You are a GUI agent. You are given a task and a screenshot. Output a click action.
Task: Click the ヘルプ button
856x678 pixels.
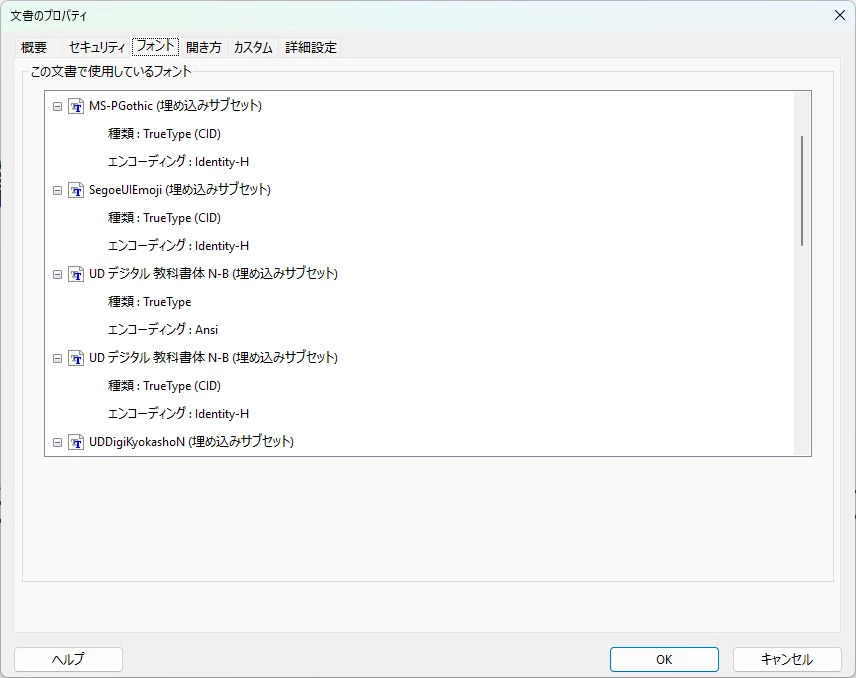click(68, 659)
